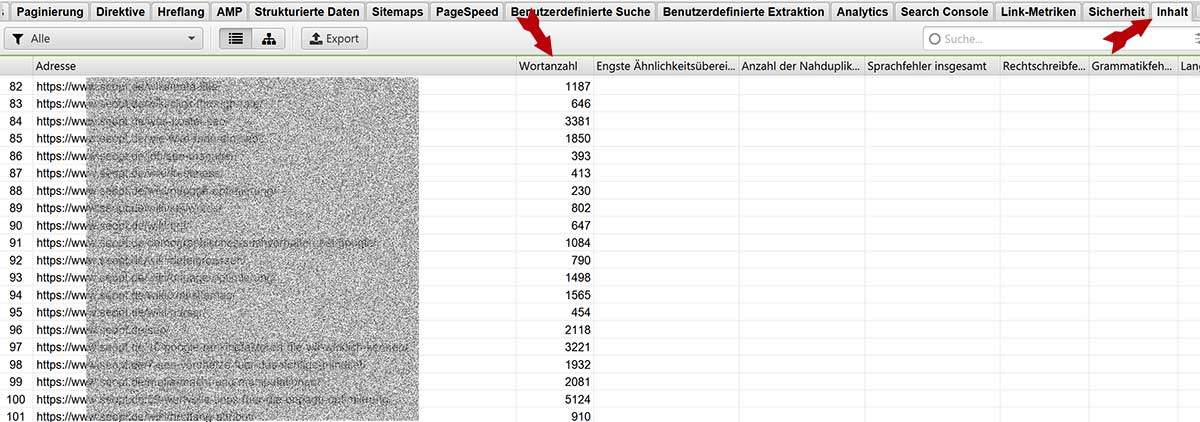Sort by Adresse column header
Image resolution: width=1200 pixels, height=422 pixels.
tap(274, 66)
